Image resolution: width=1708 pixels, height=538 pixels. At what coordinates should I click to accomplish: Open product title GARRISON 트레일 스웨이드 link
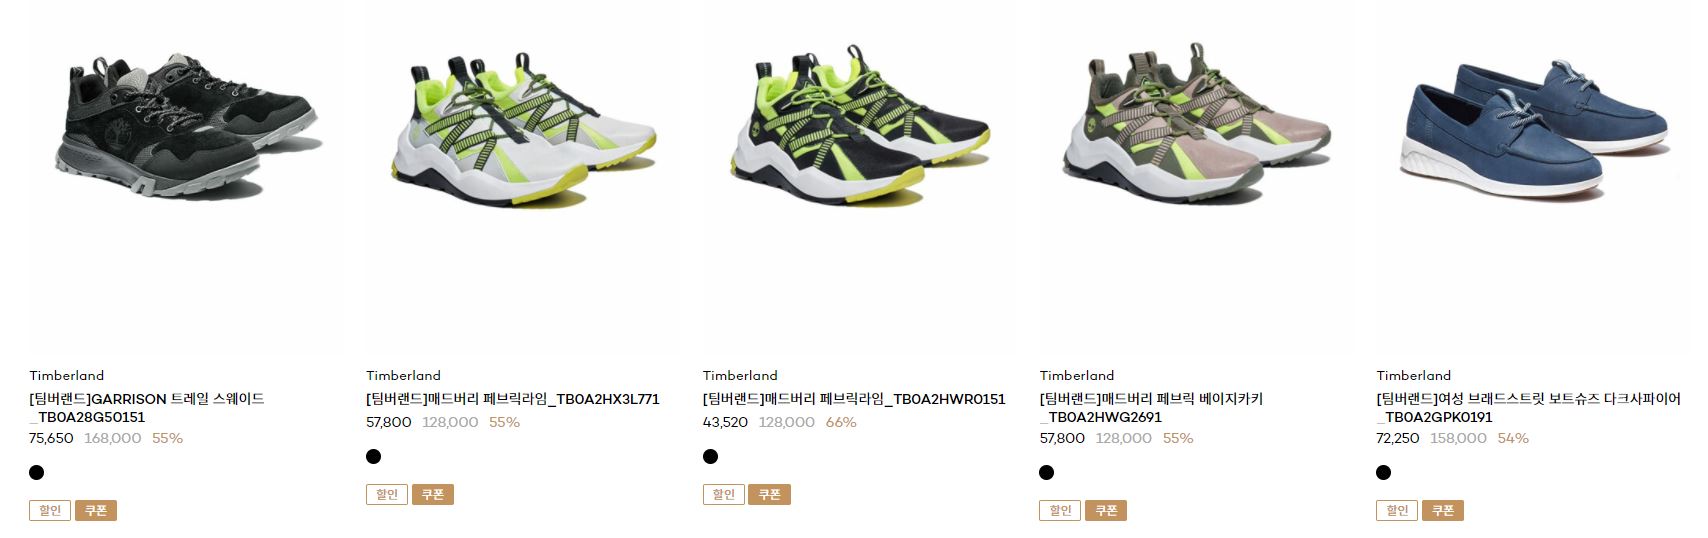coord(147,407)
